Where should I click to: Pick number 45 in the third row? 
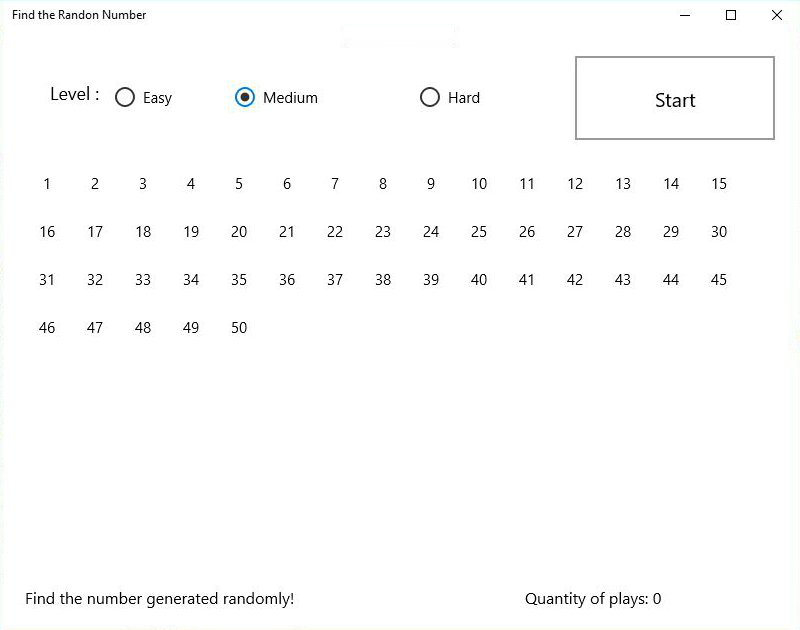point(719,280)
